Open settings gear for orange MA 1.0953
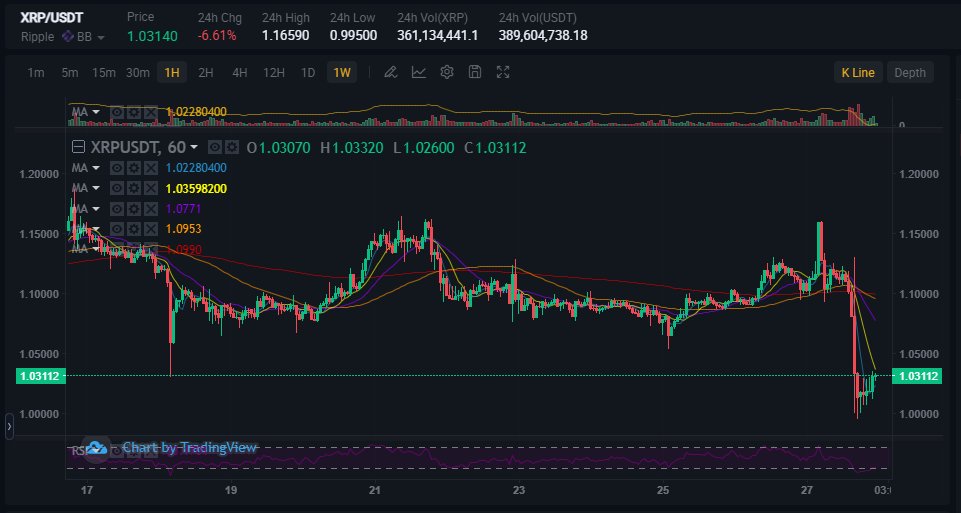 point(134,229)
